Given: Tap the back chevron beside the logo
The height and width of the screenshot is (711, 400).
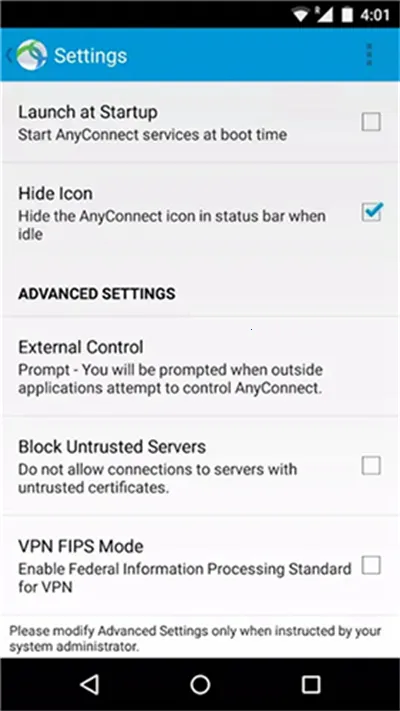Looking at the screenshot, I should pyautogui.click(x=10, y=55).
